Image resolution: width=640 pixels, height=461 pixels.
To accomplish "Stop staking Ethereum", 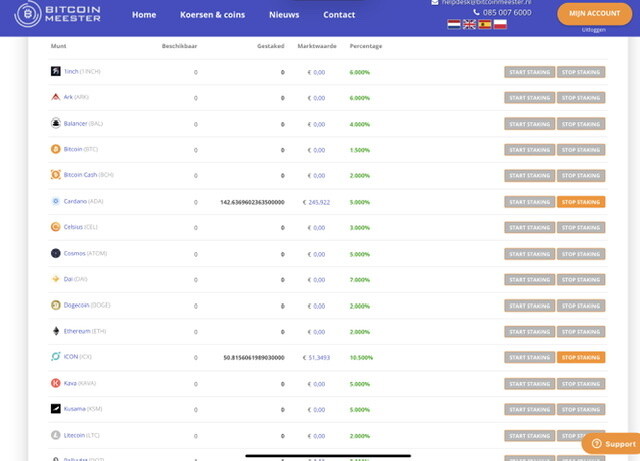I will [581, 332].
